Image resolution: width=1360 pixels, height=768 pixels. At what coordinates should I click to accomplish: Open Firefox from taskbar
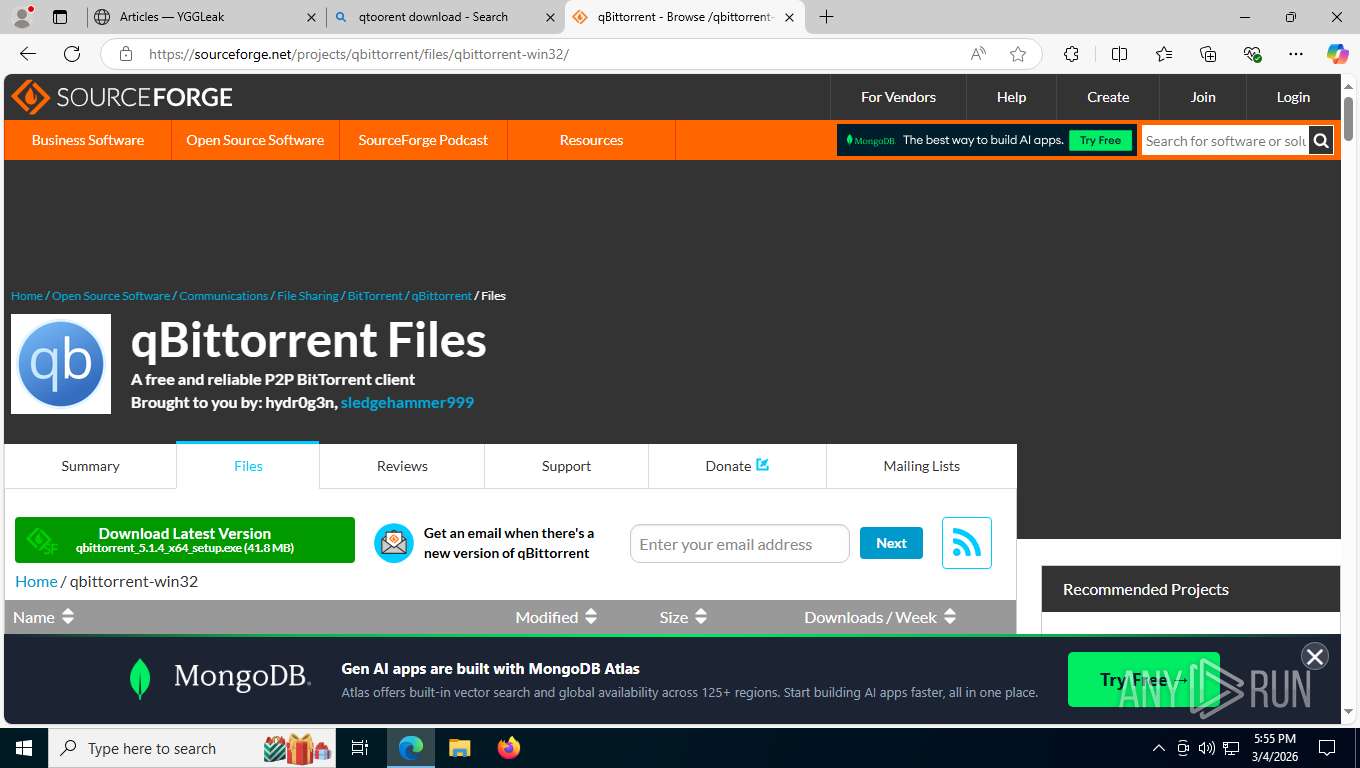click(509, 748)
